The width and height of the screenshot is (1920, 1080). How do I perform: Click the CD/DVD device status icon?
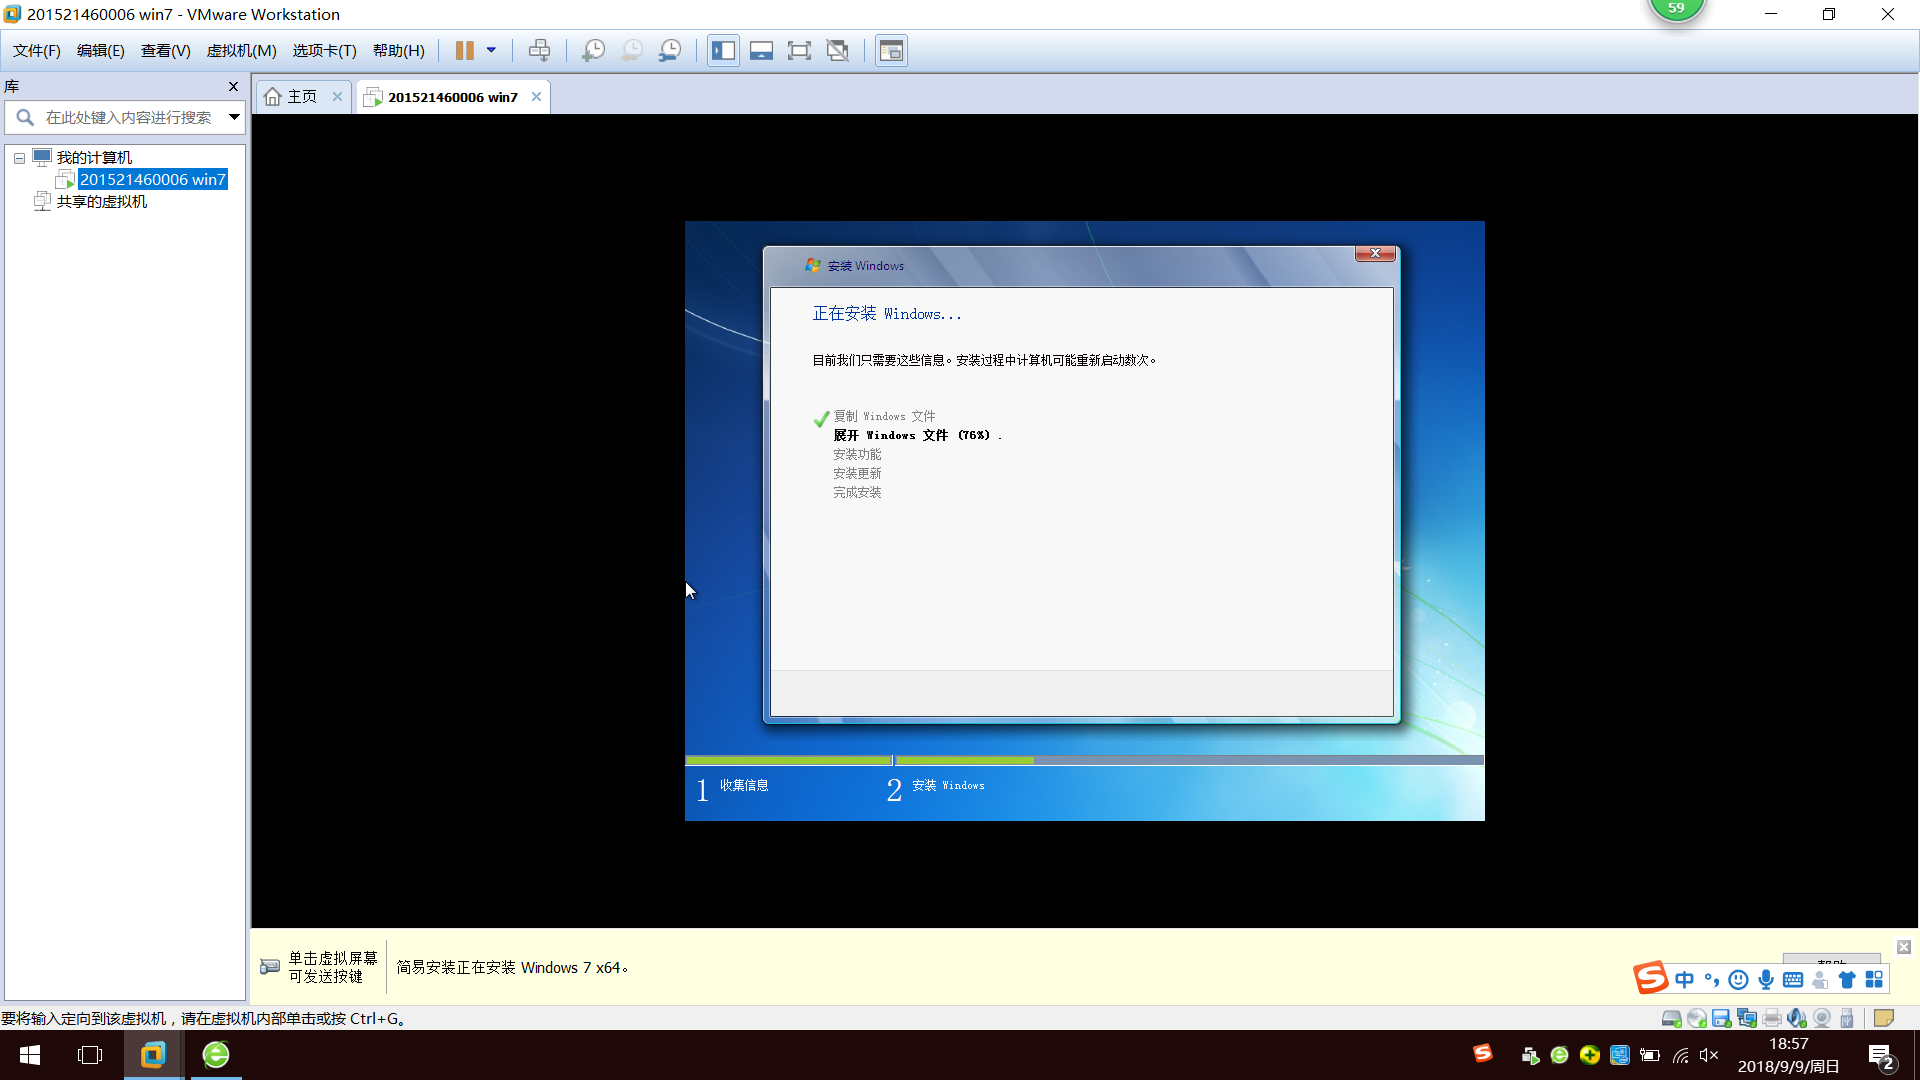click(x=1697, y=1018)
